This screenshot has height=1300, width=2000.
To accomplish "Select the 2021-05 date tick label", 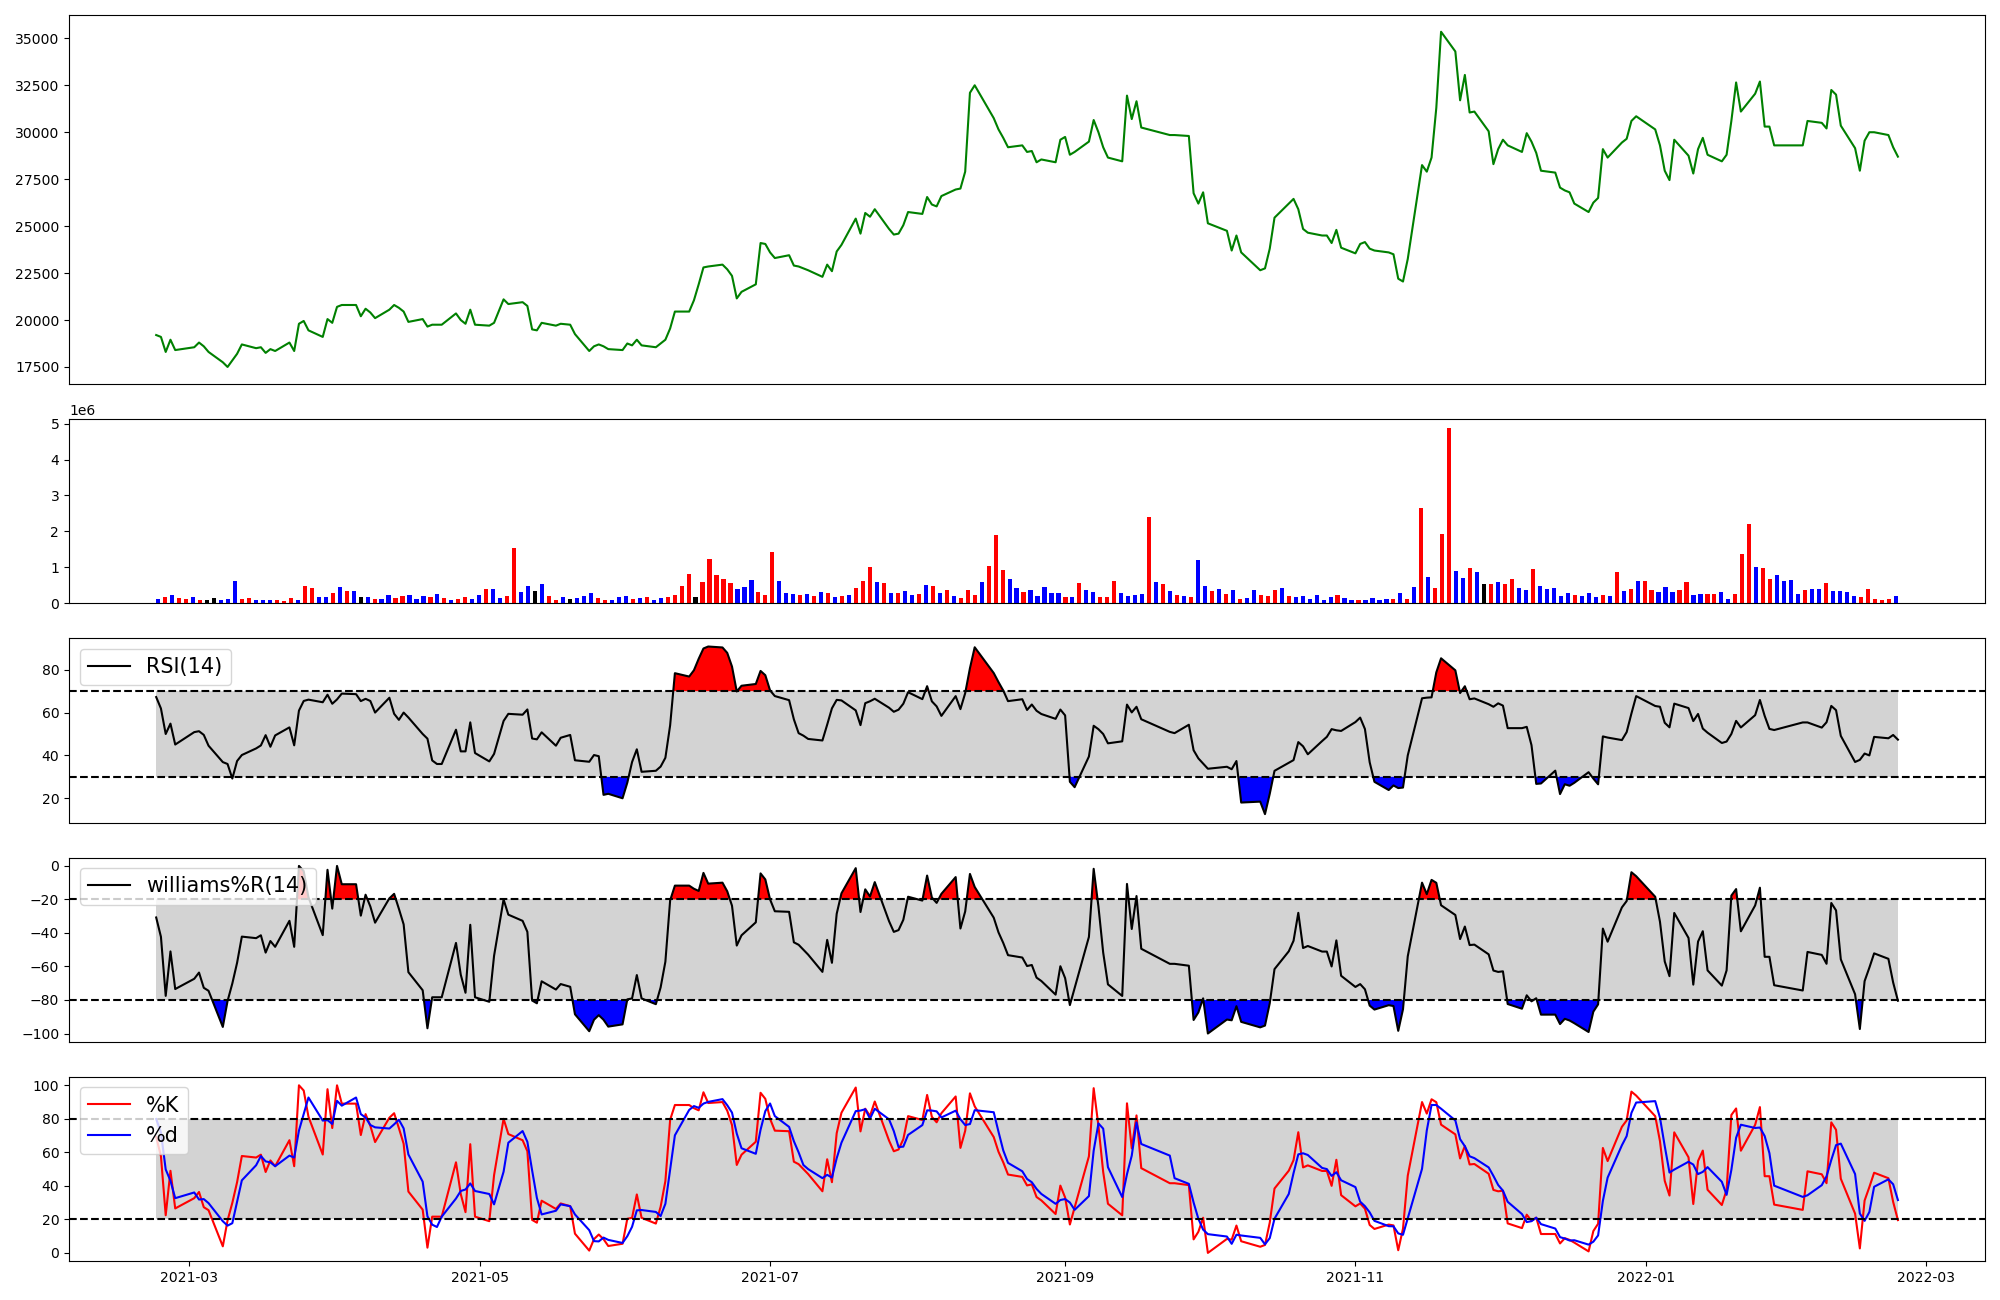I will coord(481,1277).
